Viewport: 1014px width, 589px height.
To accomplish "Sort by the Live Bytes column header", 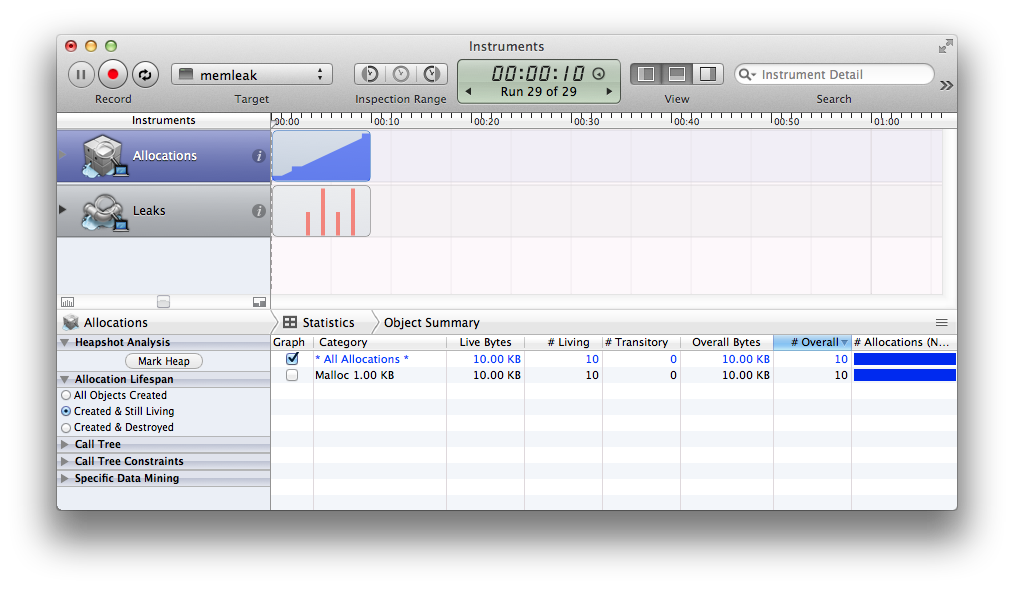I will click(x=486, y=342).
